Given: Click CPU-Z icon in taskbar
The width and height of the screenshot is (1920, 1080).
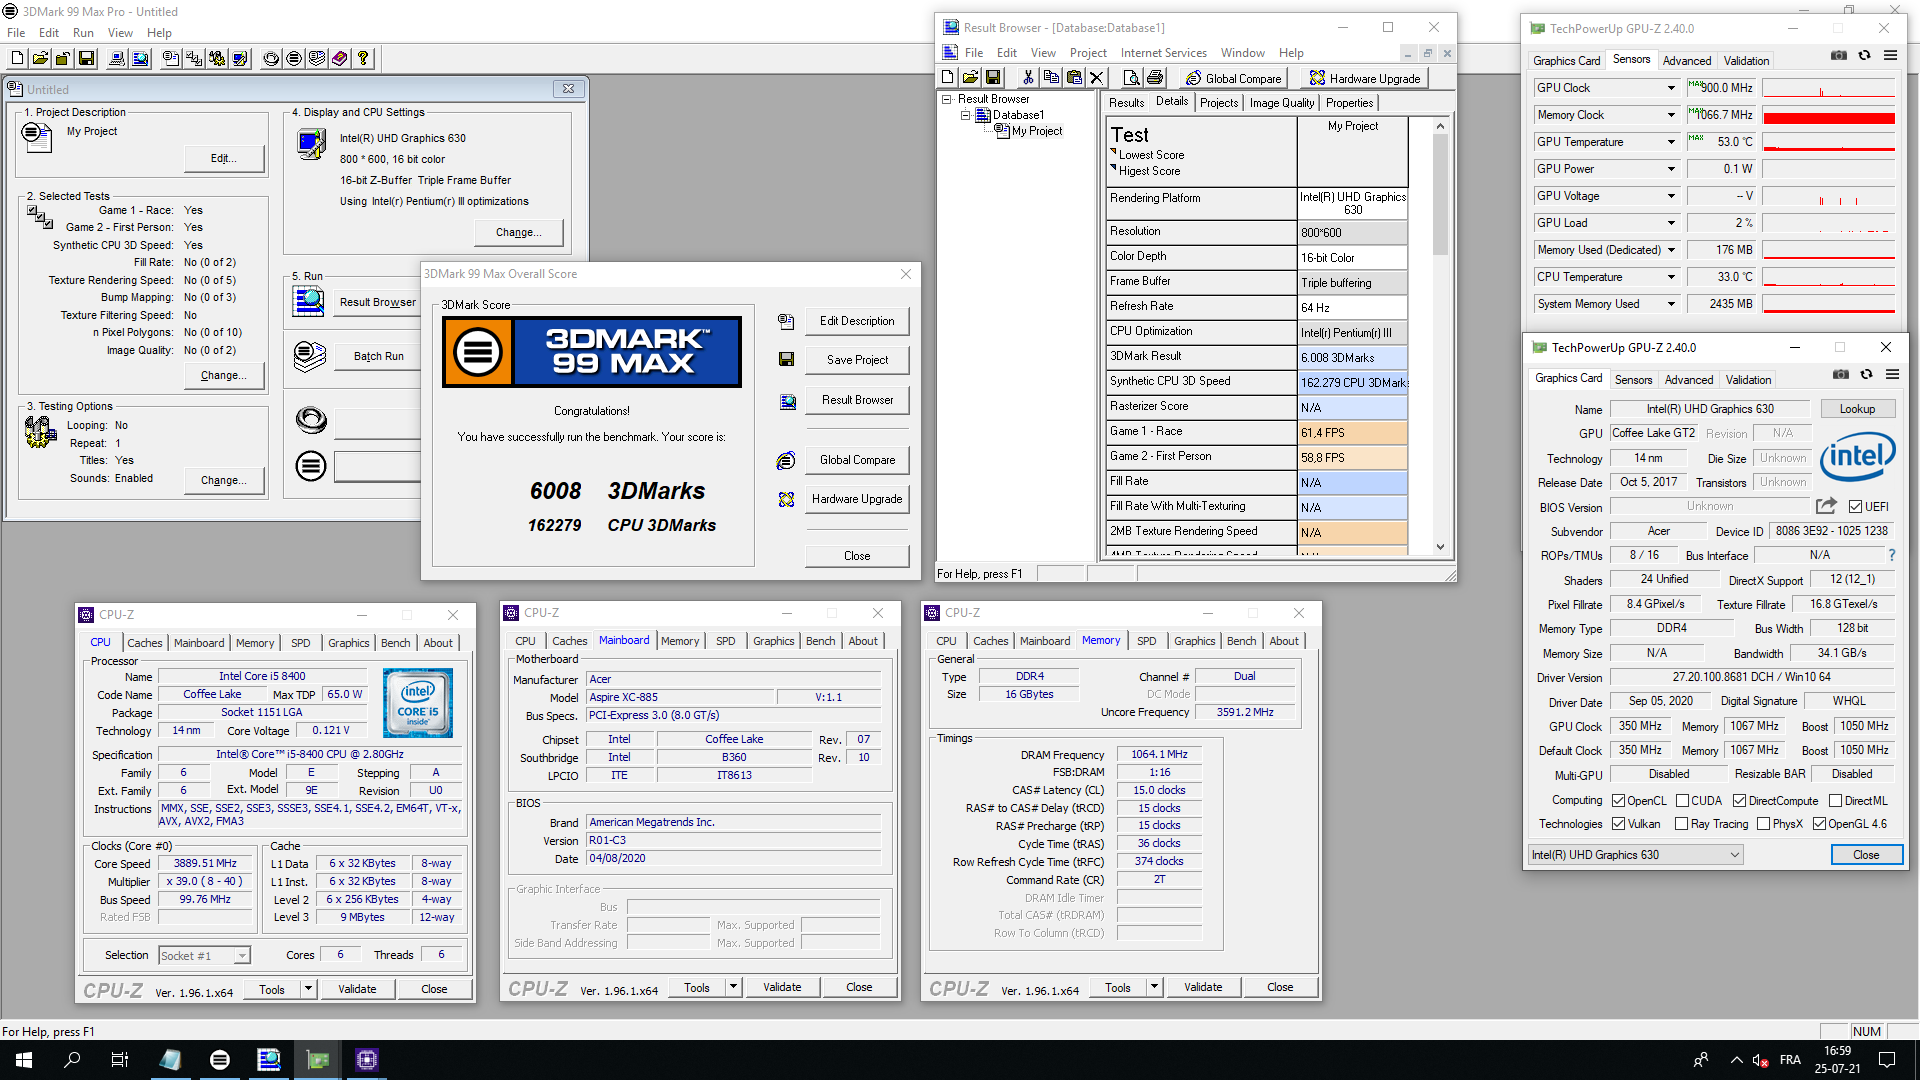Looking at the screenshot, I should pos(366,1060).
